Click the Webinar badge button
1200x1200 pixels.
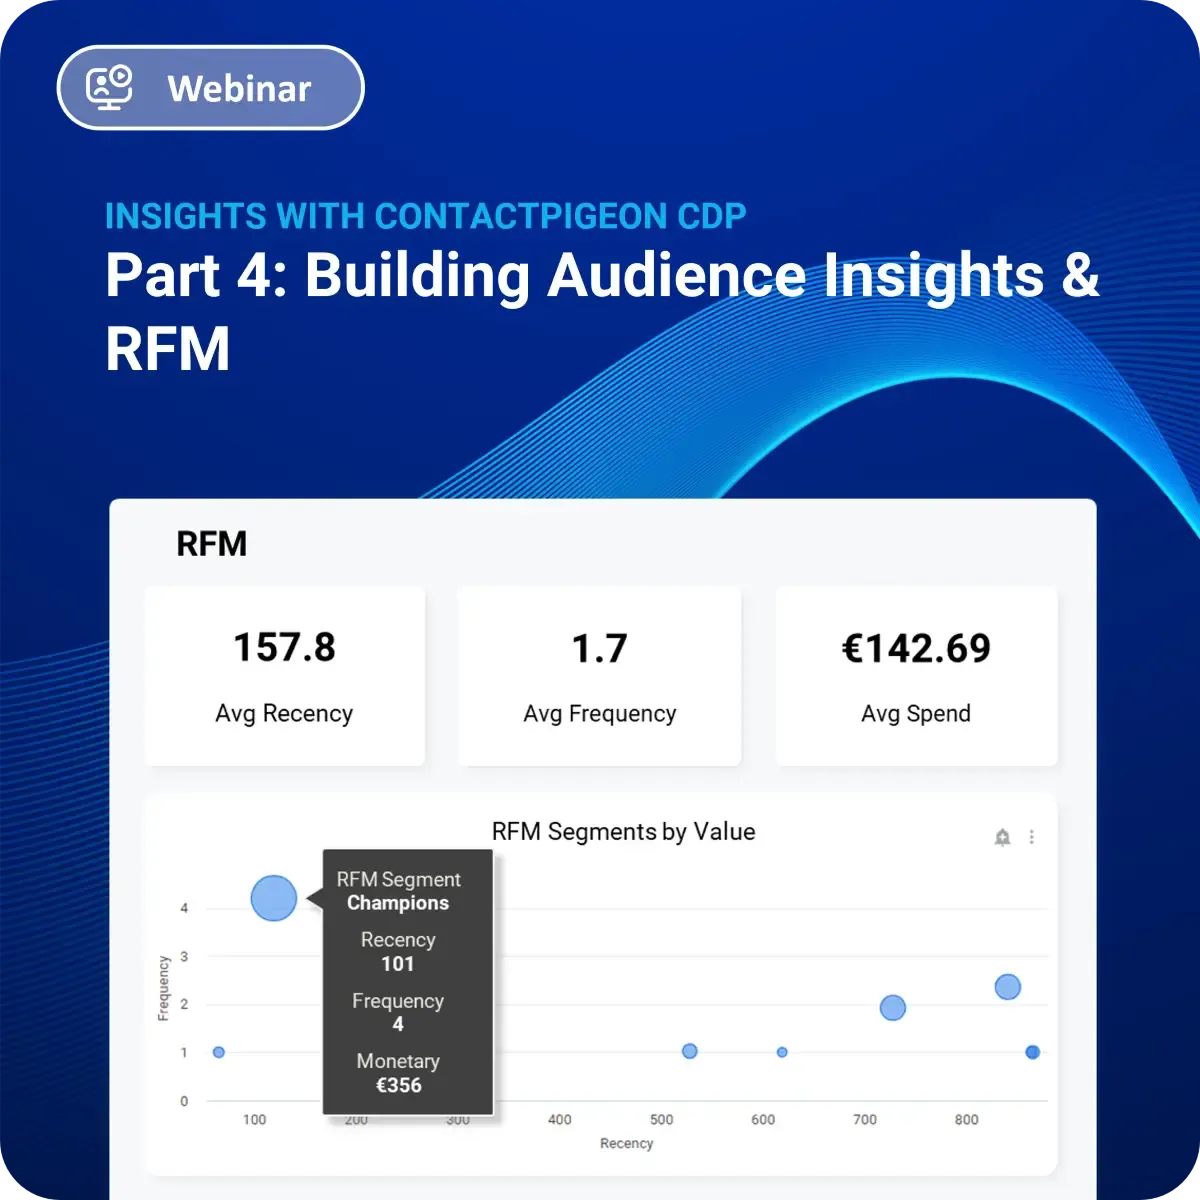[211, 88]
